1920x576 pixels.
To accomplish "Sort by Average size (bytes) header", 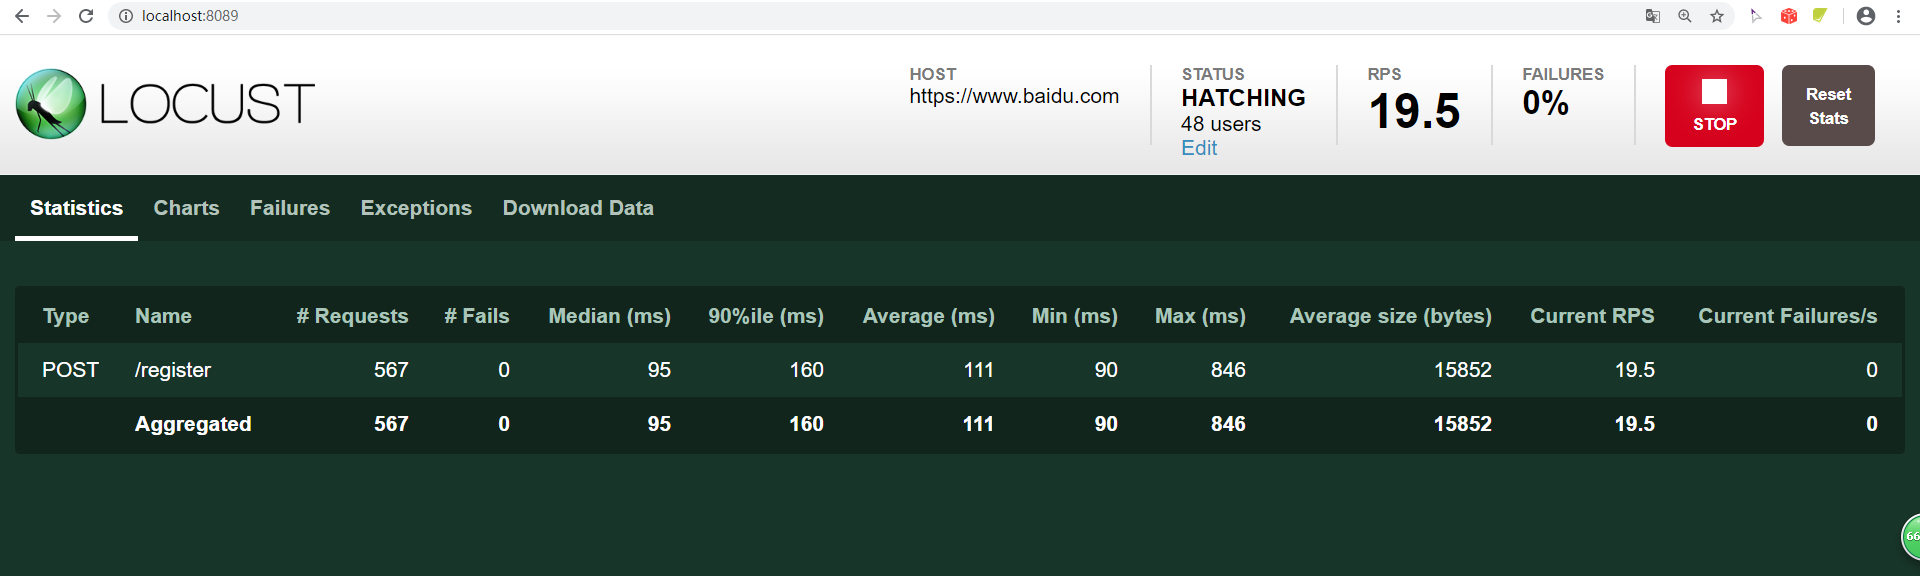I will coord(1390,316).
